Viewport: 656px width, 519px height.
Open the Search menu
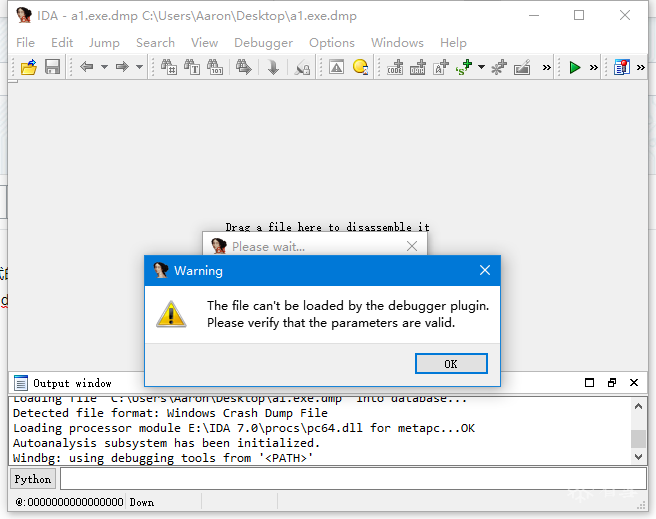pos(155,43)
